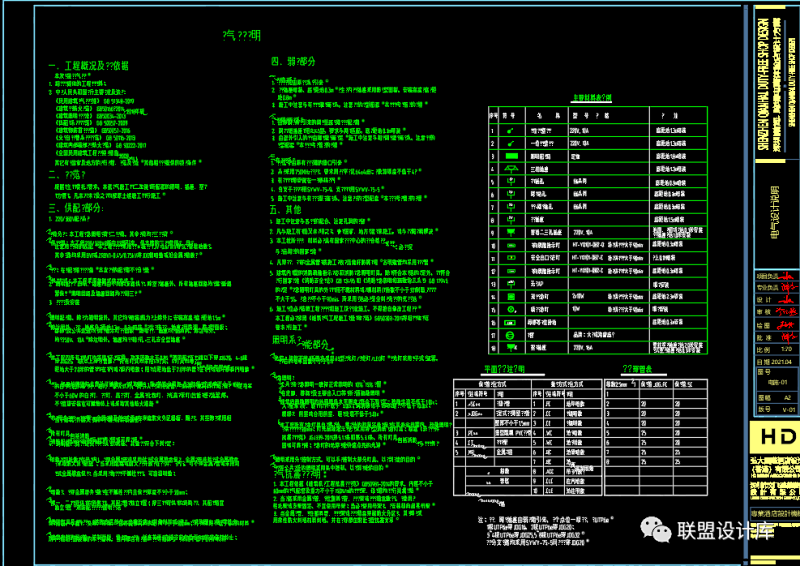Click the circular symbol in legend row 17
The width and height of the screenshot is (800, 566).
pyautogui.click(x=510, y=335)
